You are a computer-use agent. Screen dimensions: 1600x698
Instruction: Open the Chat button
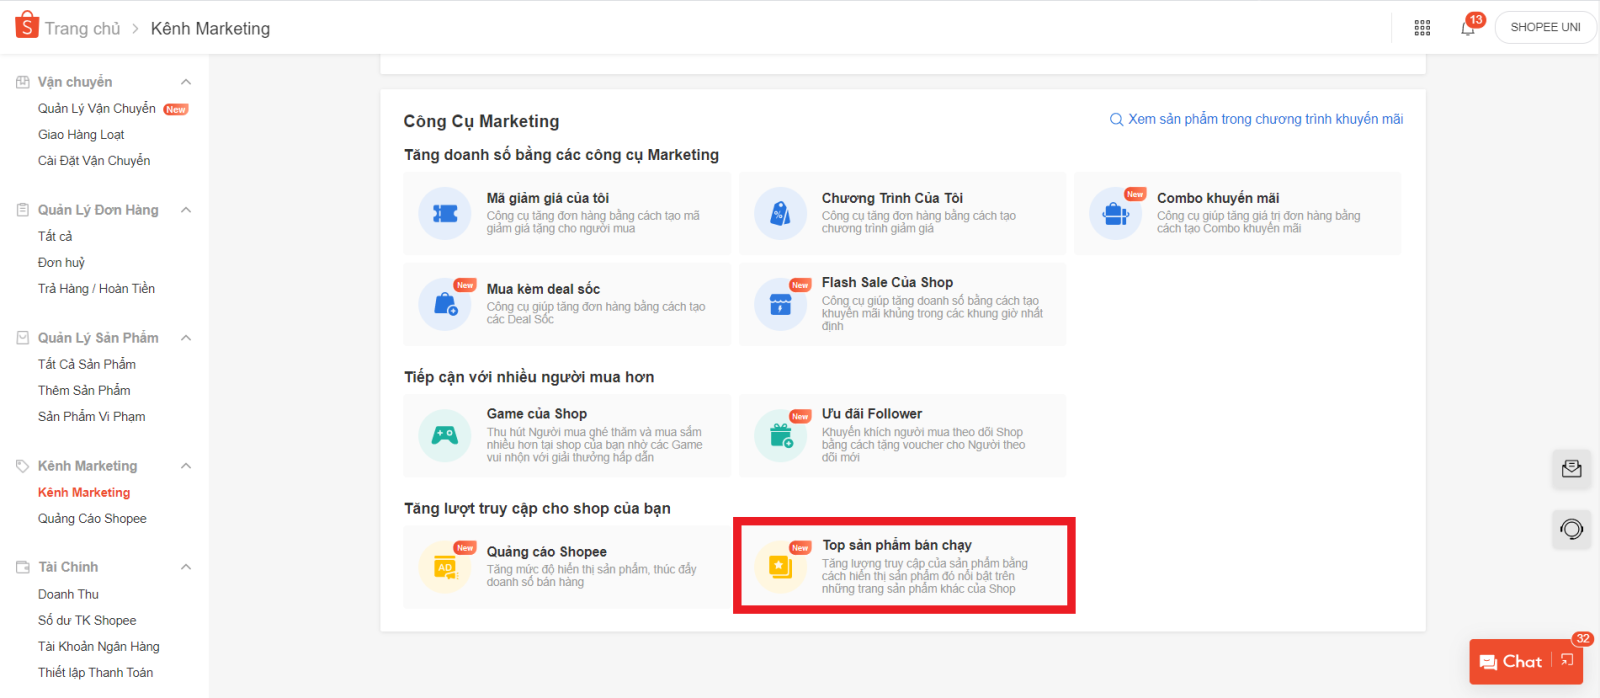pyautogui.click(x=1512, y=661)
